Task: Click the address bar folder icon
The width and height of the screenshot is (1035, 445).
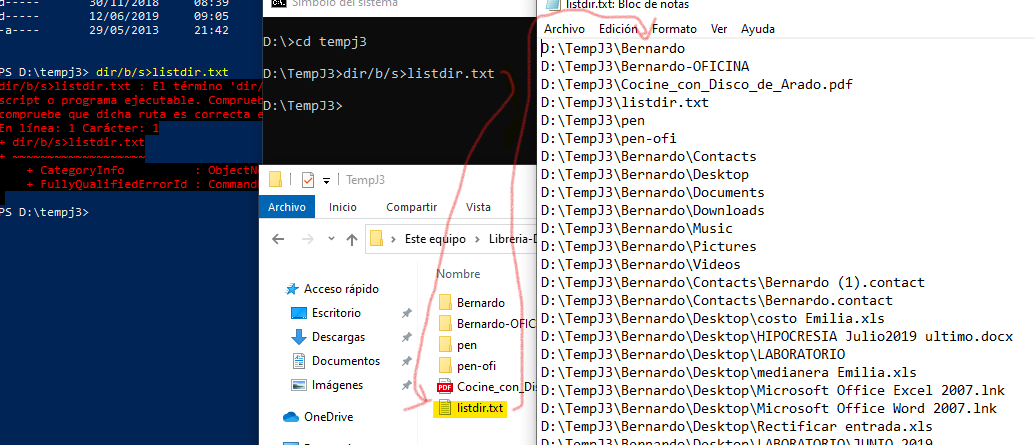Action: [377, 238]
